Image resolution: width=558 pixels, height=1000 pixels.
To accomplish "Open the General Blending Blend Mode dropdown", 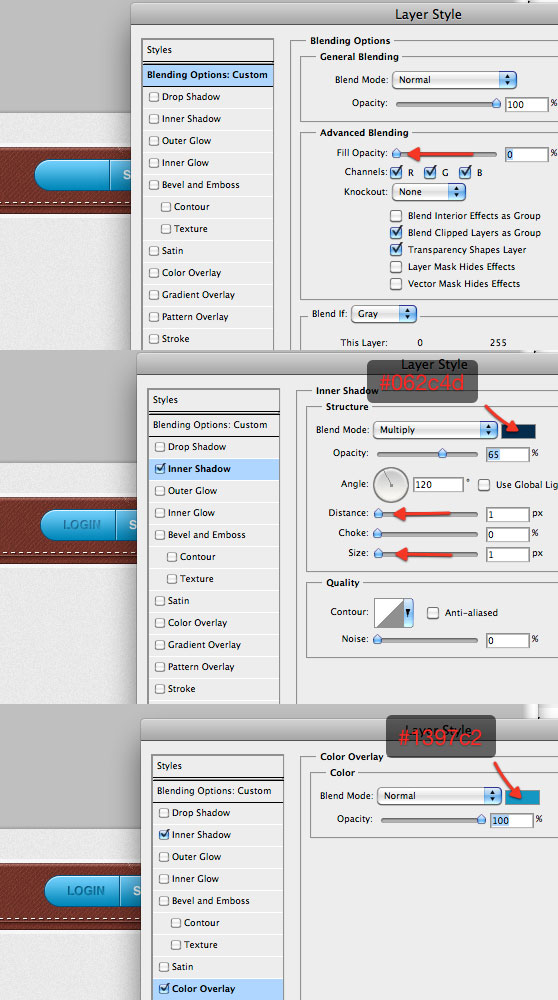I will [x=454, y=80].
